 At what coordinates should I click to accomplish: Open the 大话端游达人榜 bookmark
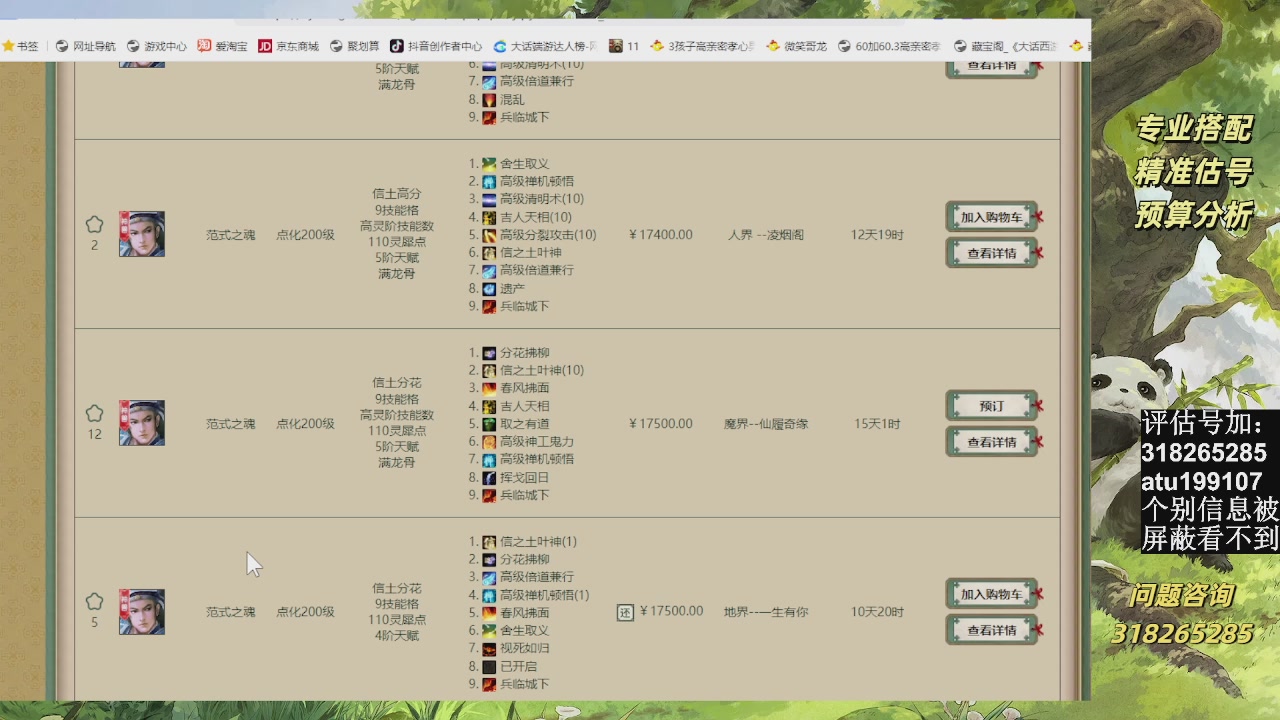(545, 46)
